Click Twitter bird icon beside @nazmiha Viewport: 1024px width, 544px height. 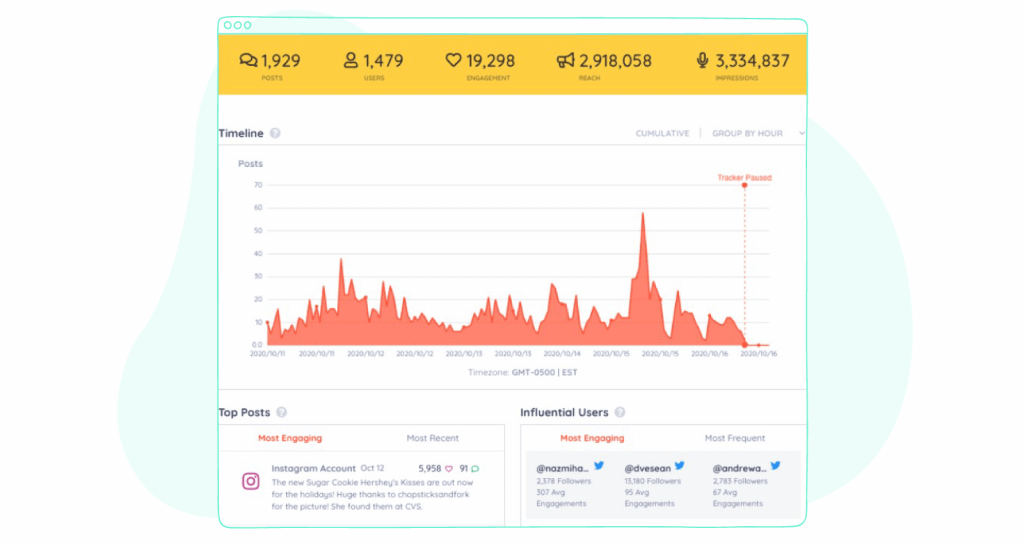point(599,466)
